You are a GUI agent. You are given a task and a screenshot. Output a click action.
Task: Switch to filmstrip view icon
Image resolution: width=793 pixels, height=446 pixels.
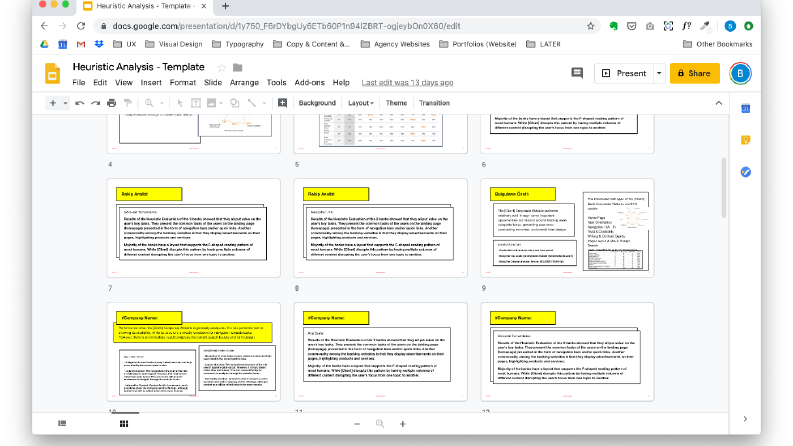62,424
